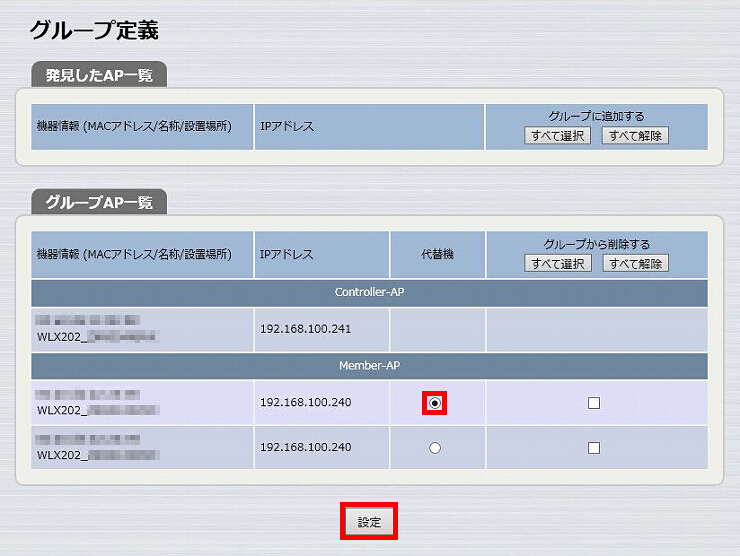Click second Member-AP IP 192.168.100.240
Image resolution: width=740 pixels, height=556 pixels.
coord(305,447)
